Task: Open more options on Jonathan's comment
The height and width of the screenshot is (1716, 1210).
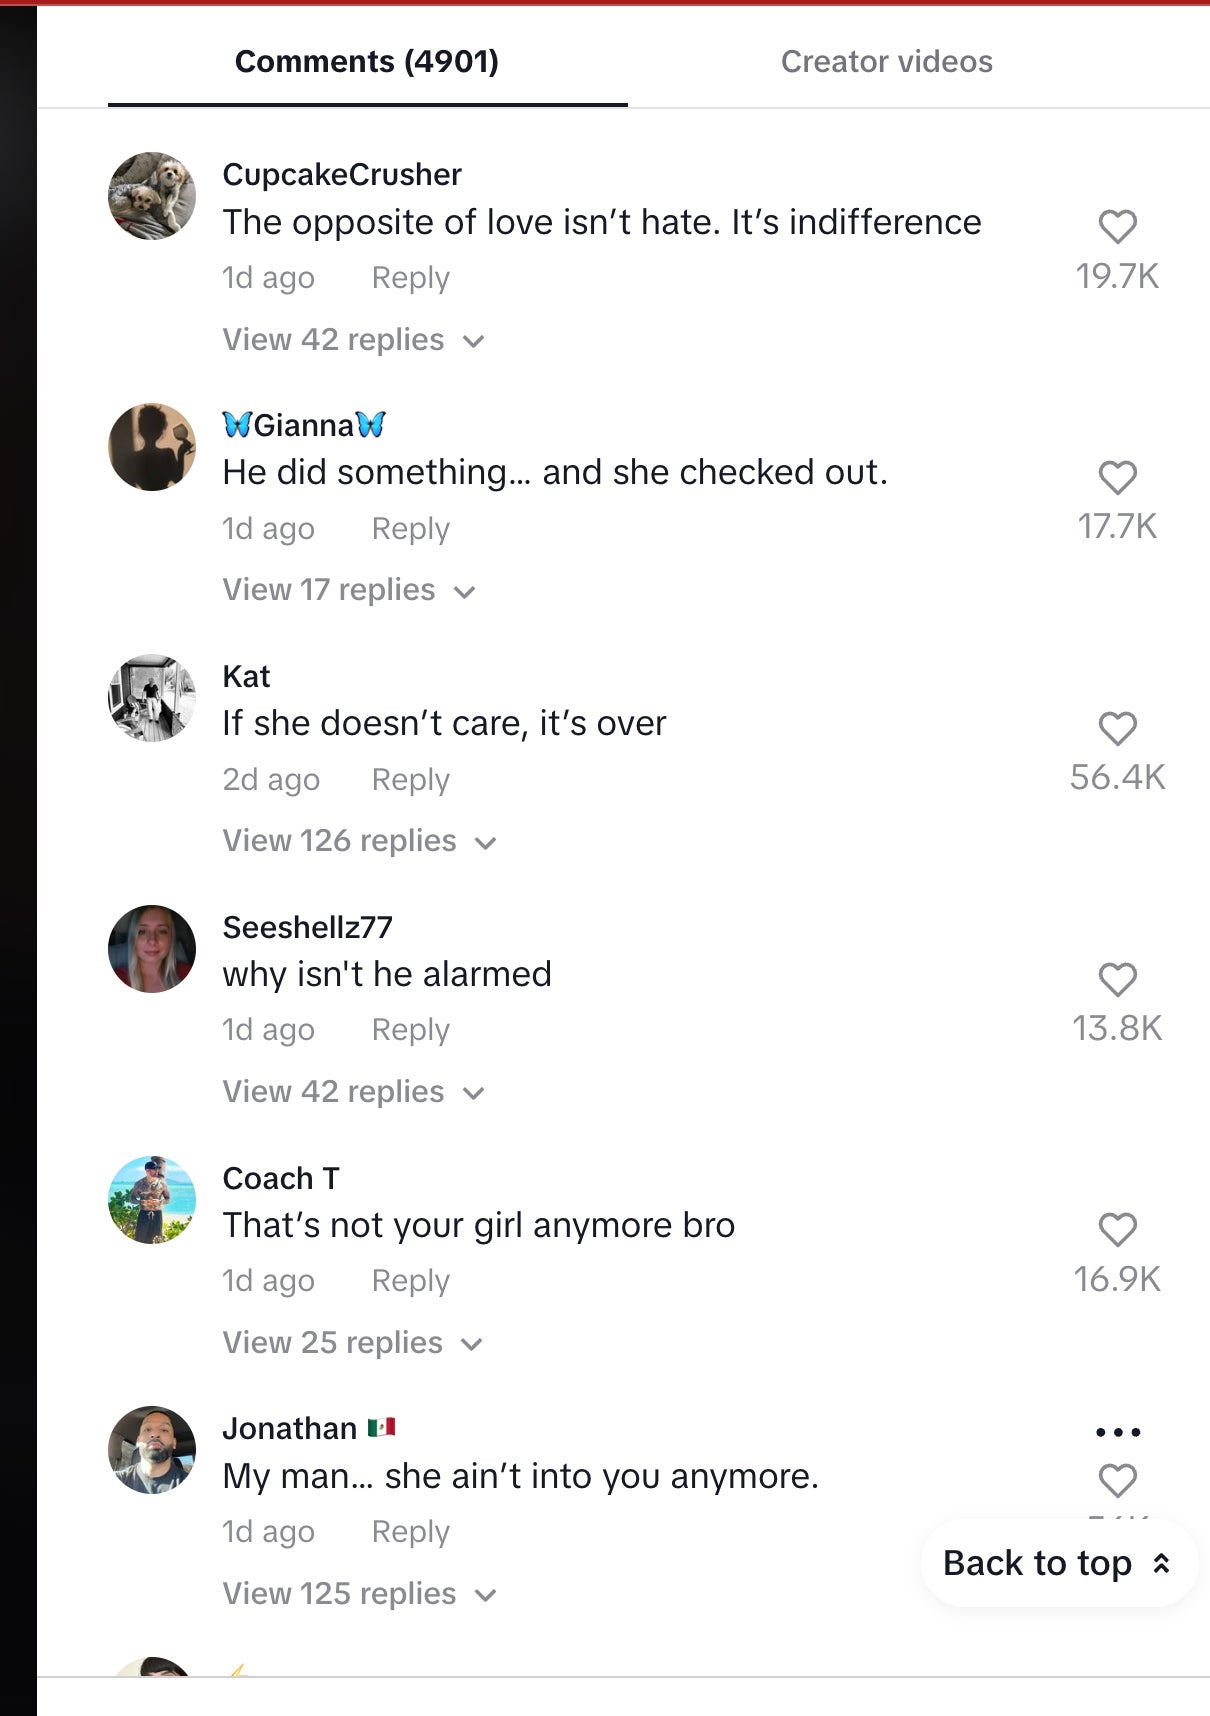Action: click(1117, 1432)
